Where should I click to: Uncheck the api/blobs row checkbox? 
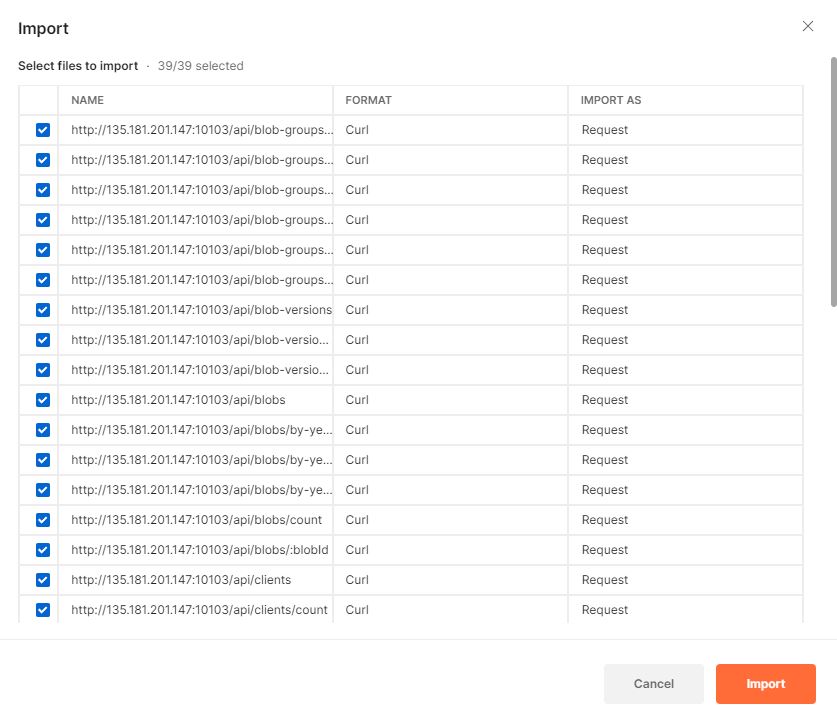coord(43,400)
